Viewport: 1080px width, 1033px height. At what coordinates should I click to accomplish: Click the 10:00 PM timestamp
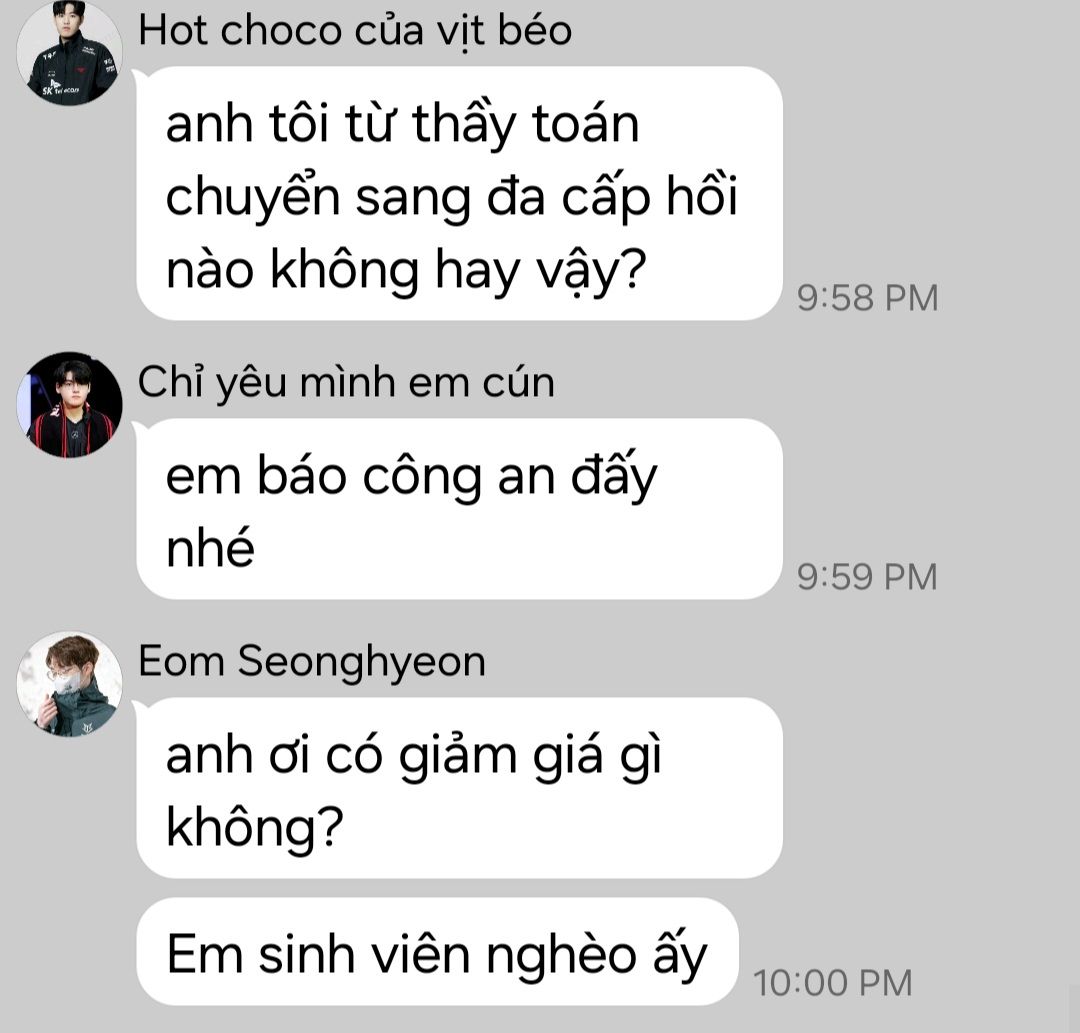832,983
